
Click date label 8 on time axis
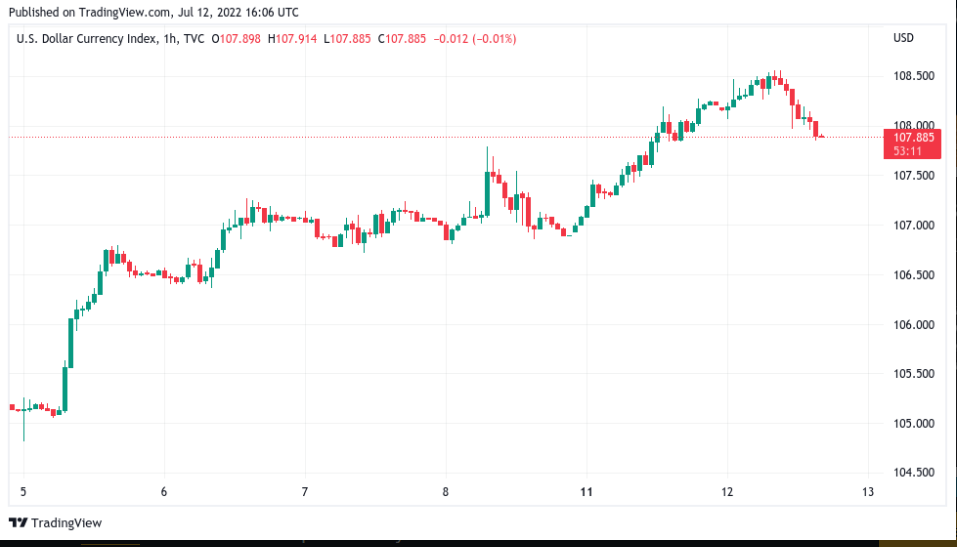446,492
